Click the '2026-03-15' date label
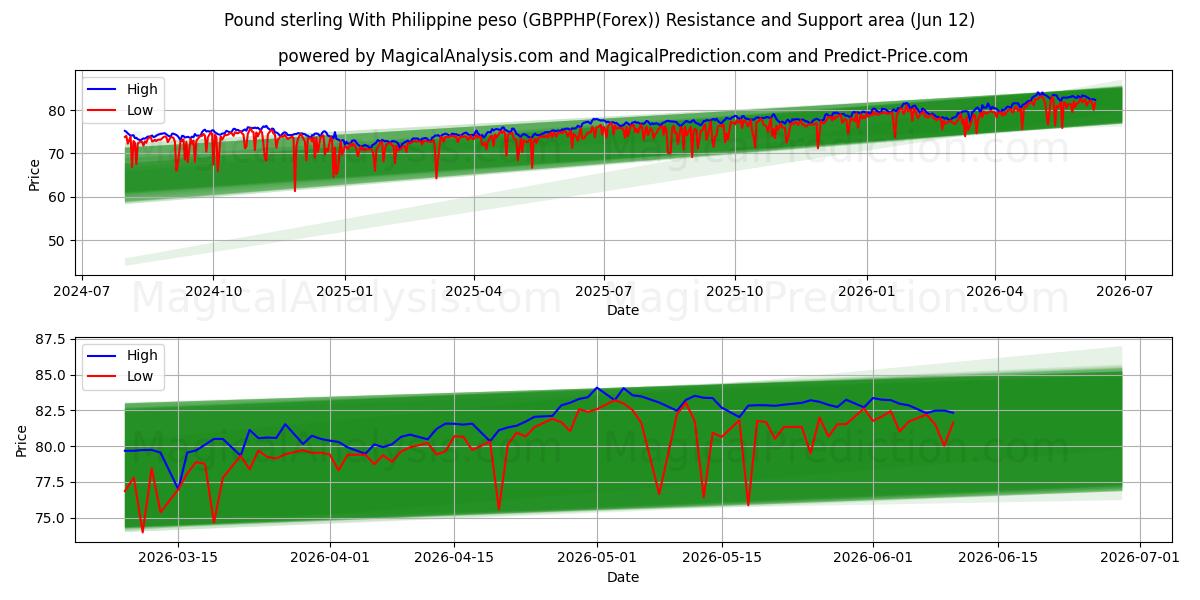This screenshot has height=600, width=1200. click(177, 557)
